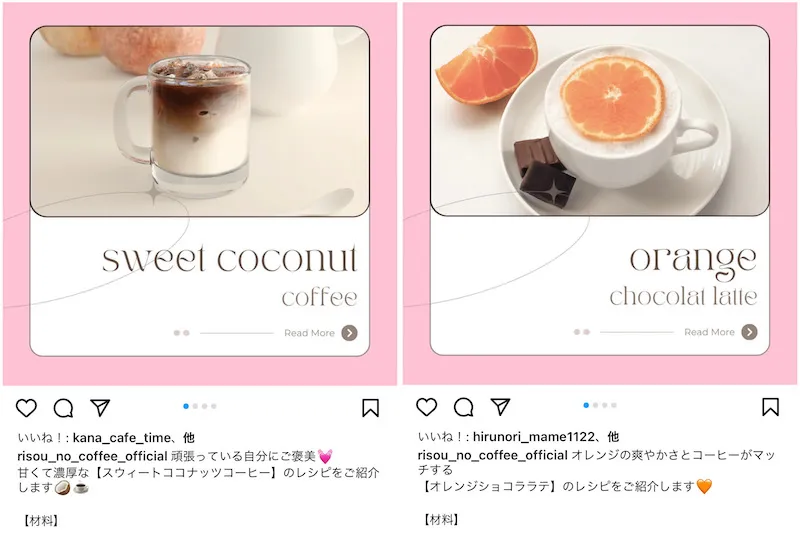This screenshot has height=533, width=800.
Task: Select second carousel dot on orange latte post
Action: coord(595,405)
